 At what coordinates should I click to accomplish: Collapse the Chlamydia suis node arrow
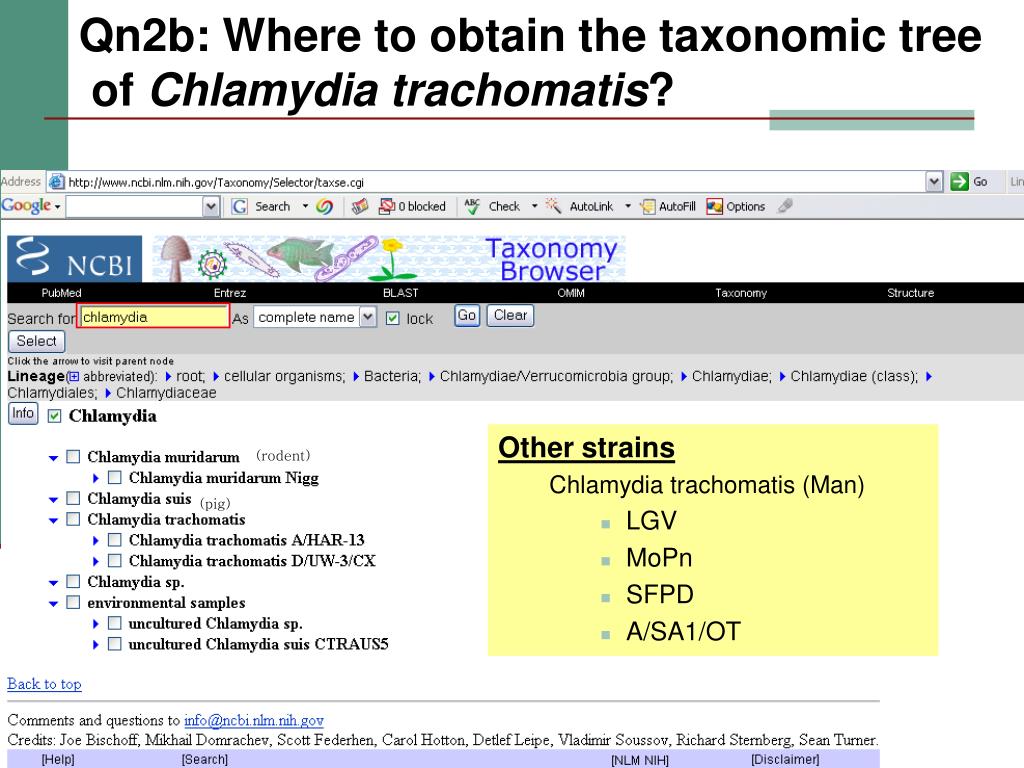point(54,500)
